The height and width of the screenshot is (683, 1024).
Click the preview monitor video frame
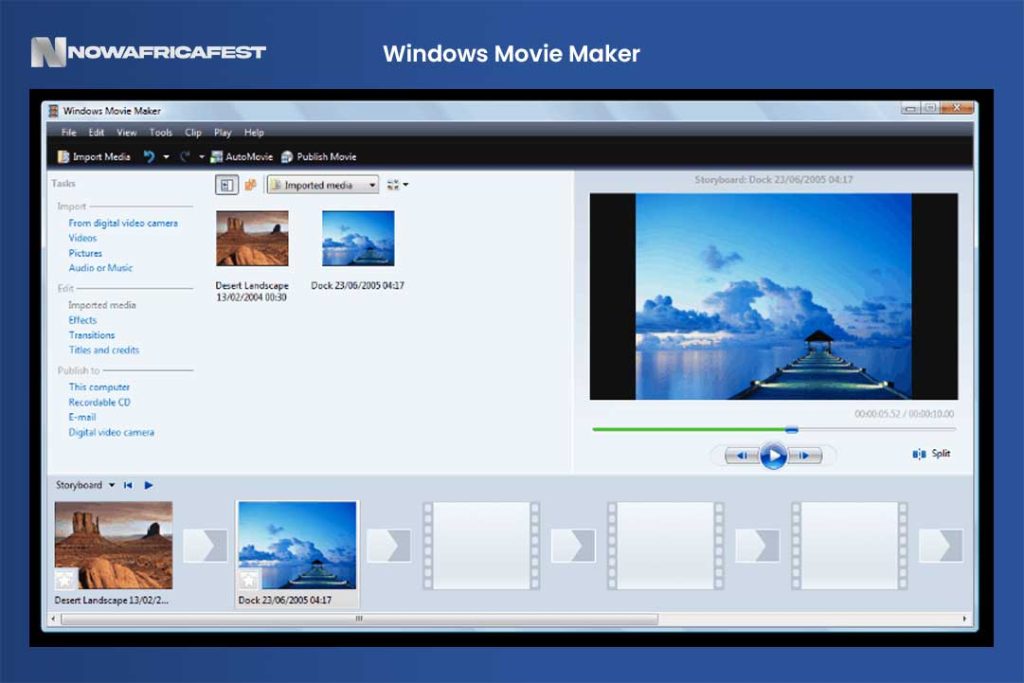[773, 296]
